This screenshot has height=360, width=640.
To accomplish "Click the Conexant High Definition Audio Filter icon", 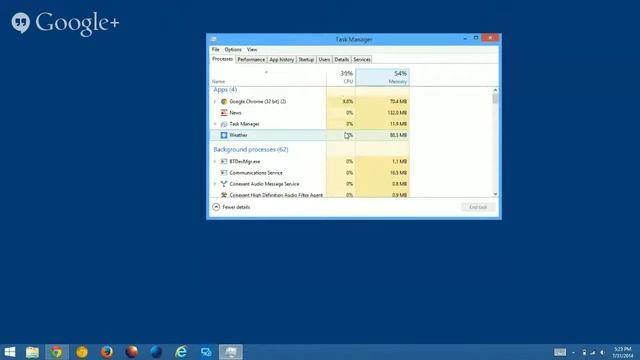I will pyautogui.click(x=224, y=195).
